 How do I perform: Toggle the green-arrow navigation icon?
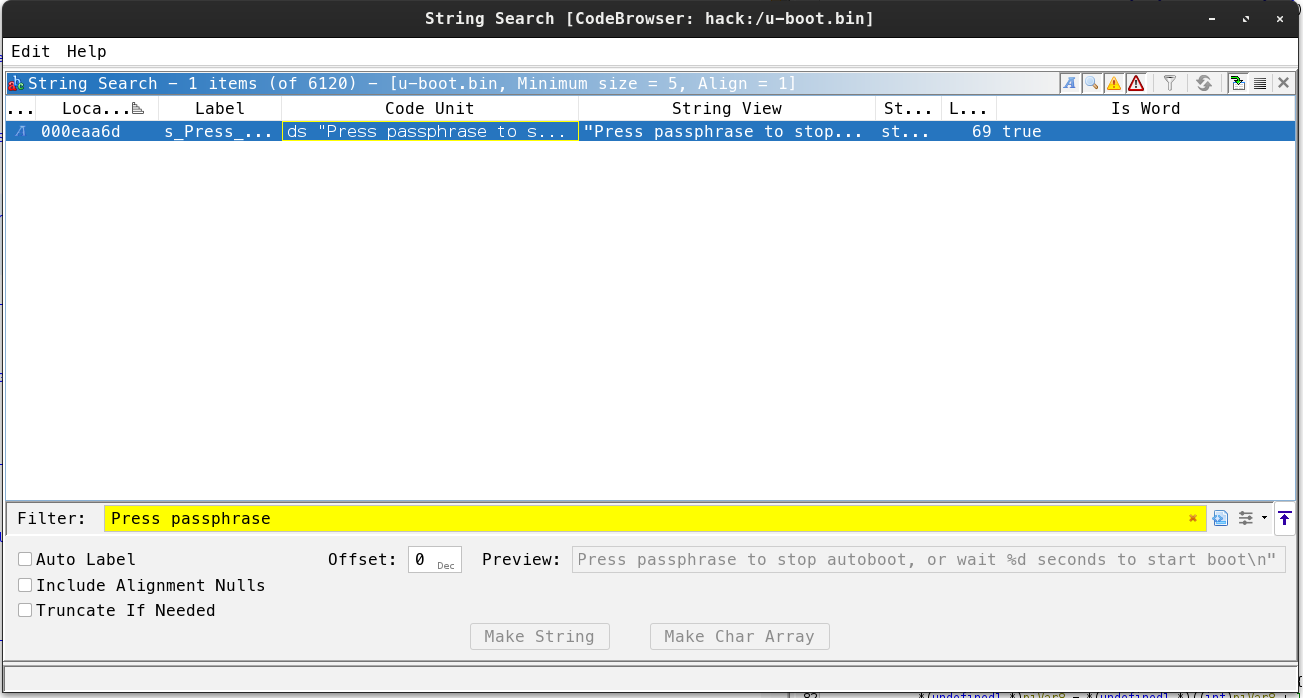[1238, 84]
